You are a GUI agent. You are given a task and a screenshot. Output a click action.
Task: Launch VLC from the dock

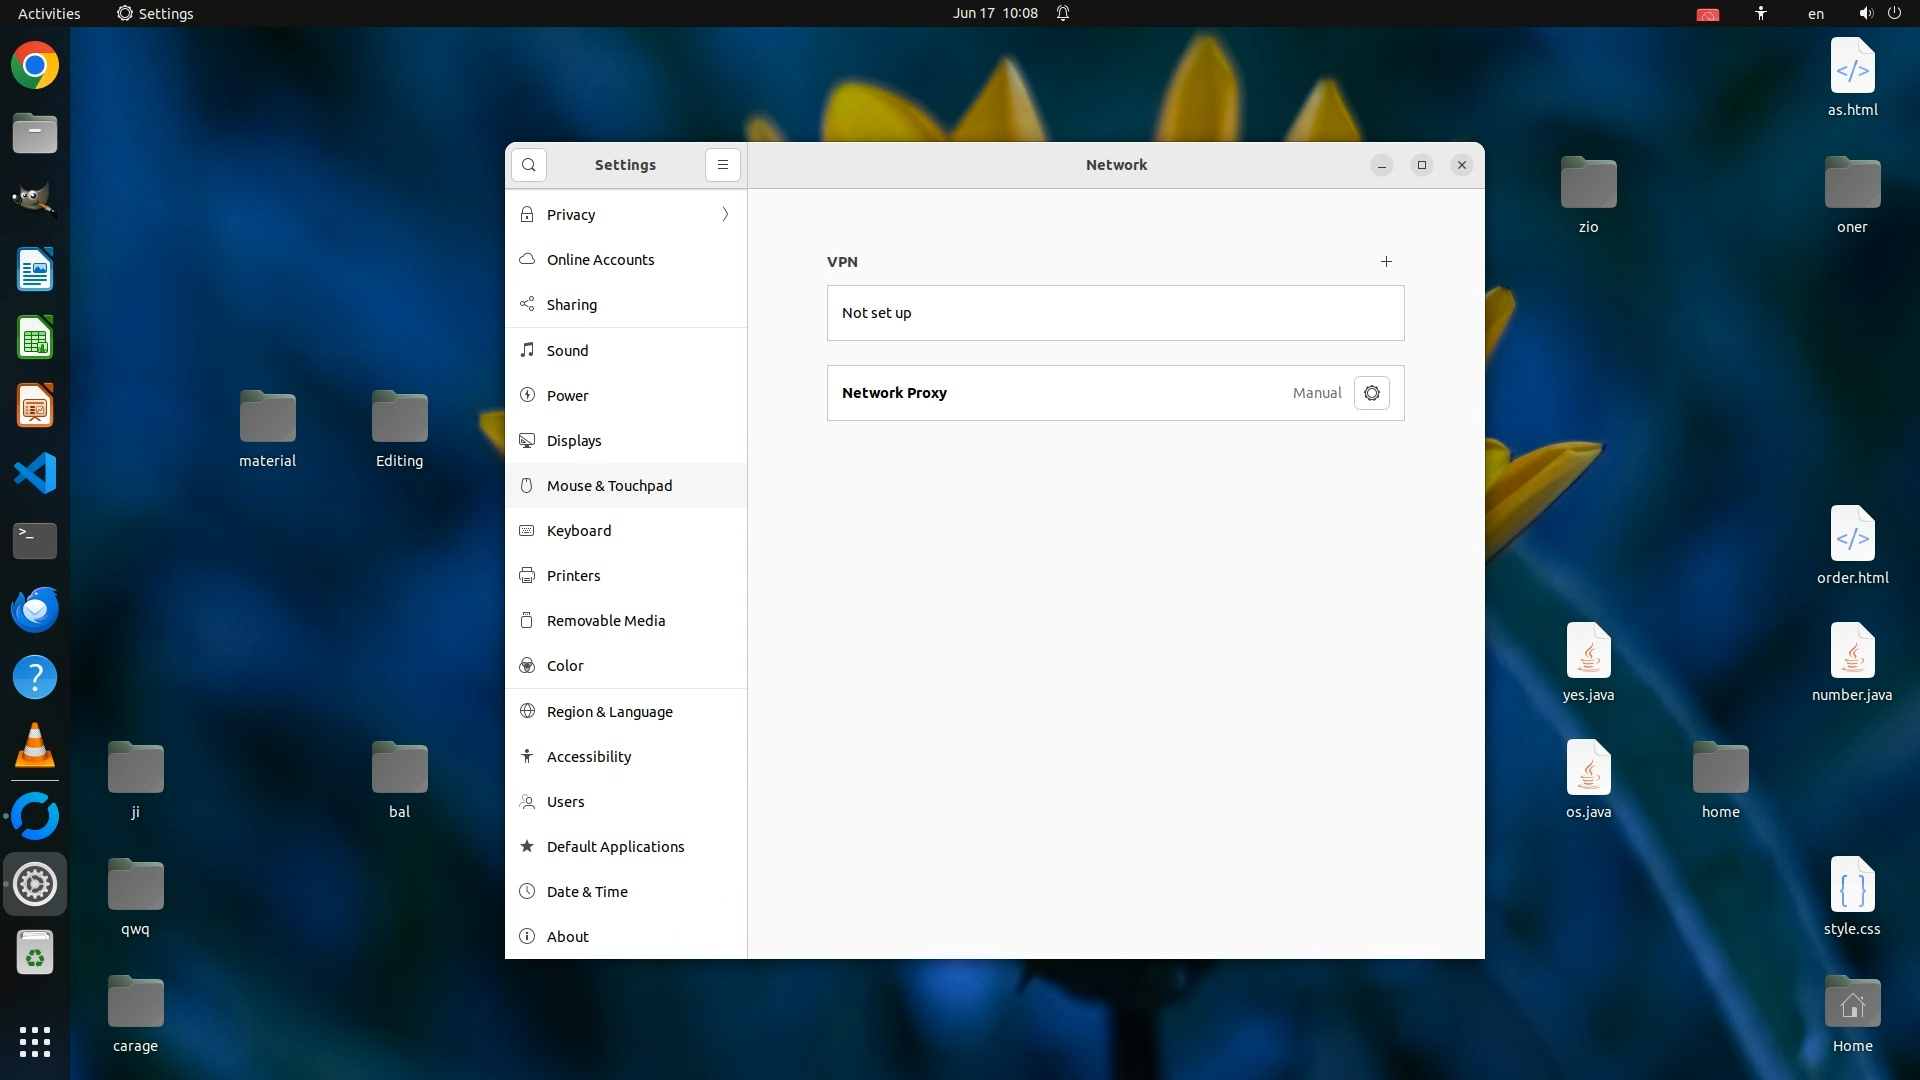click(35, 746)
